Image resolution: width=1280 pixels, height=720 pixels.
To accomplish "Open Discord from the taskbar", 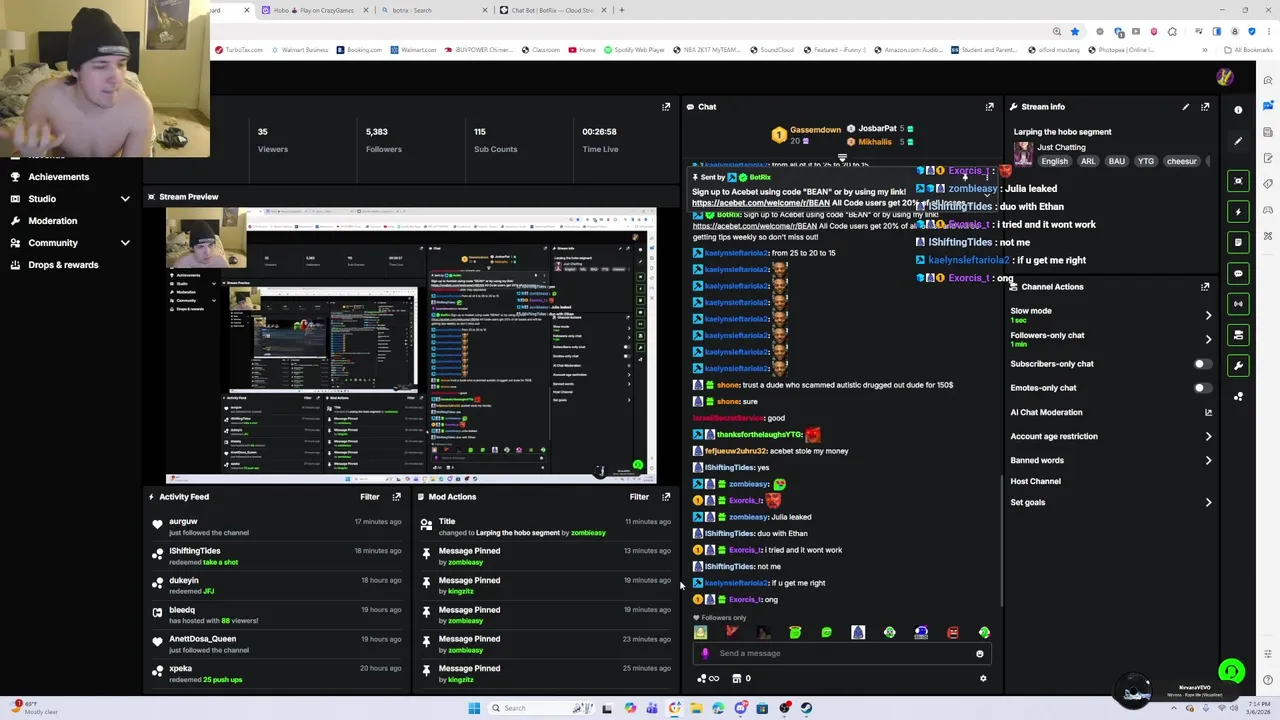I will [x=740, y=708].
